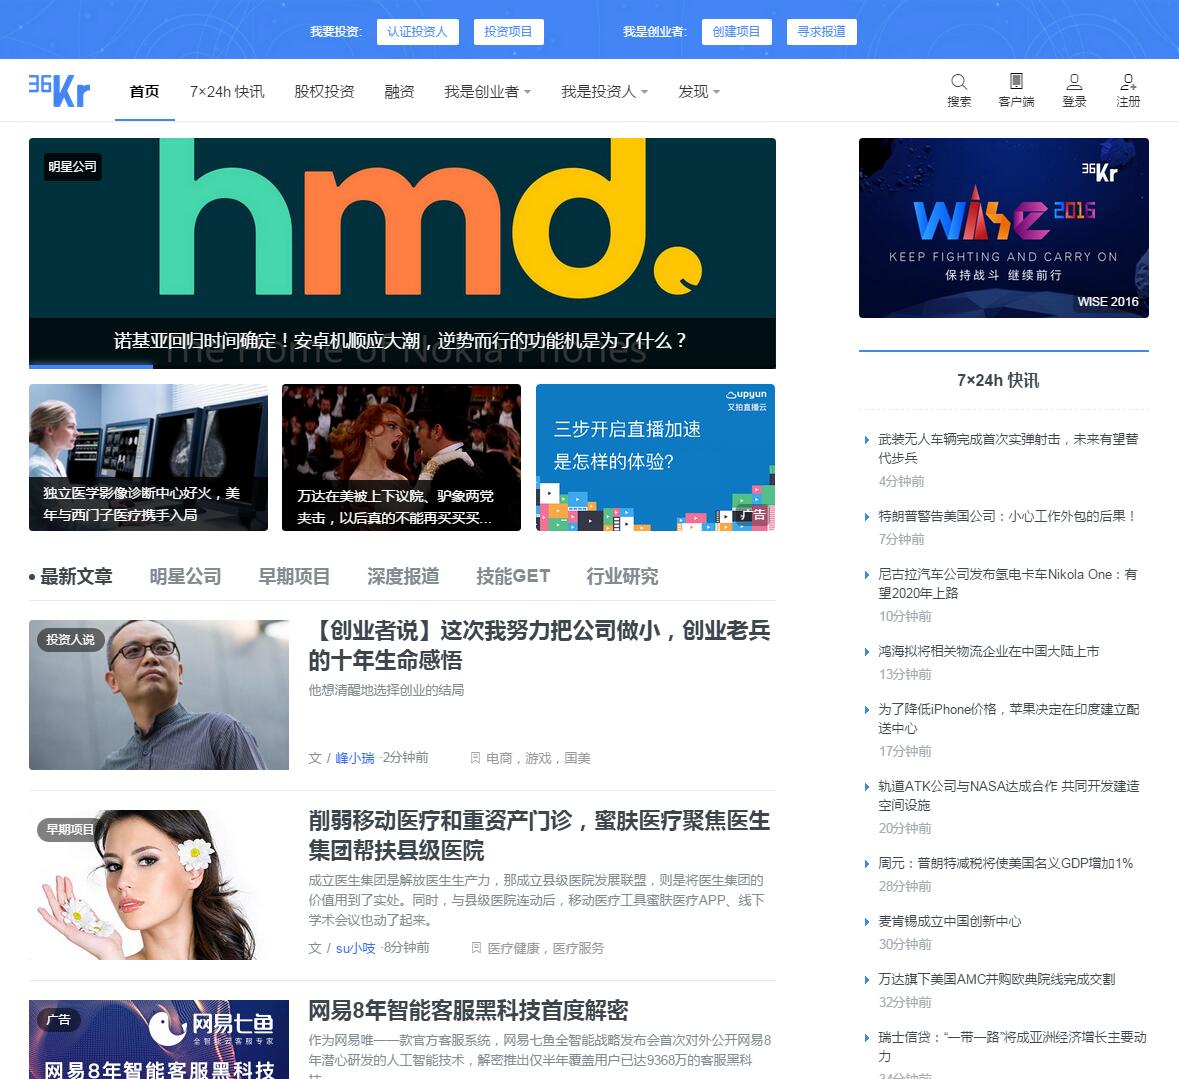This screenshot has width=1179, height=1079.
Task: Click author link su小吱
Action: pyautogui.click(x=355, y=948)
